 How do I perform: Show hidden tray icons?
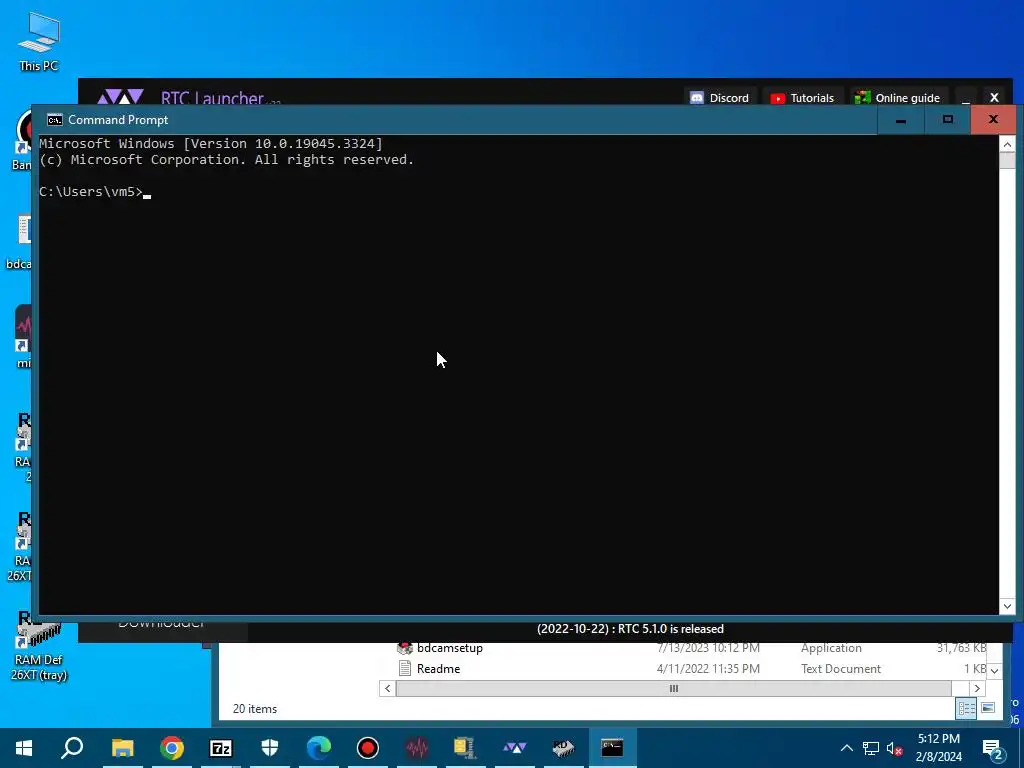tap(846, 748)
